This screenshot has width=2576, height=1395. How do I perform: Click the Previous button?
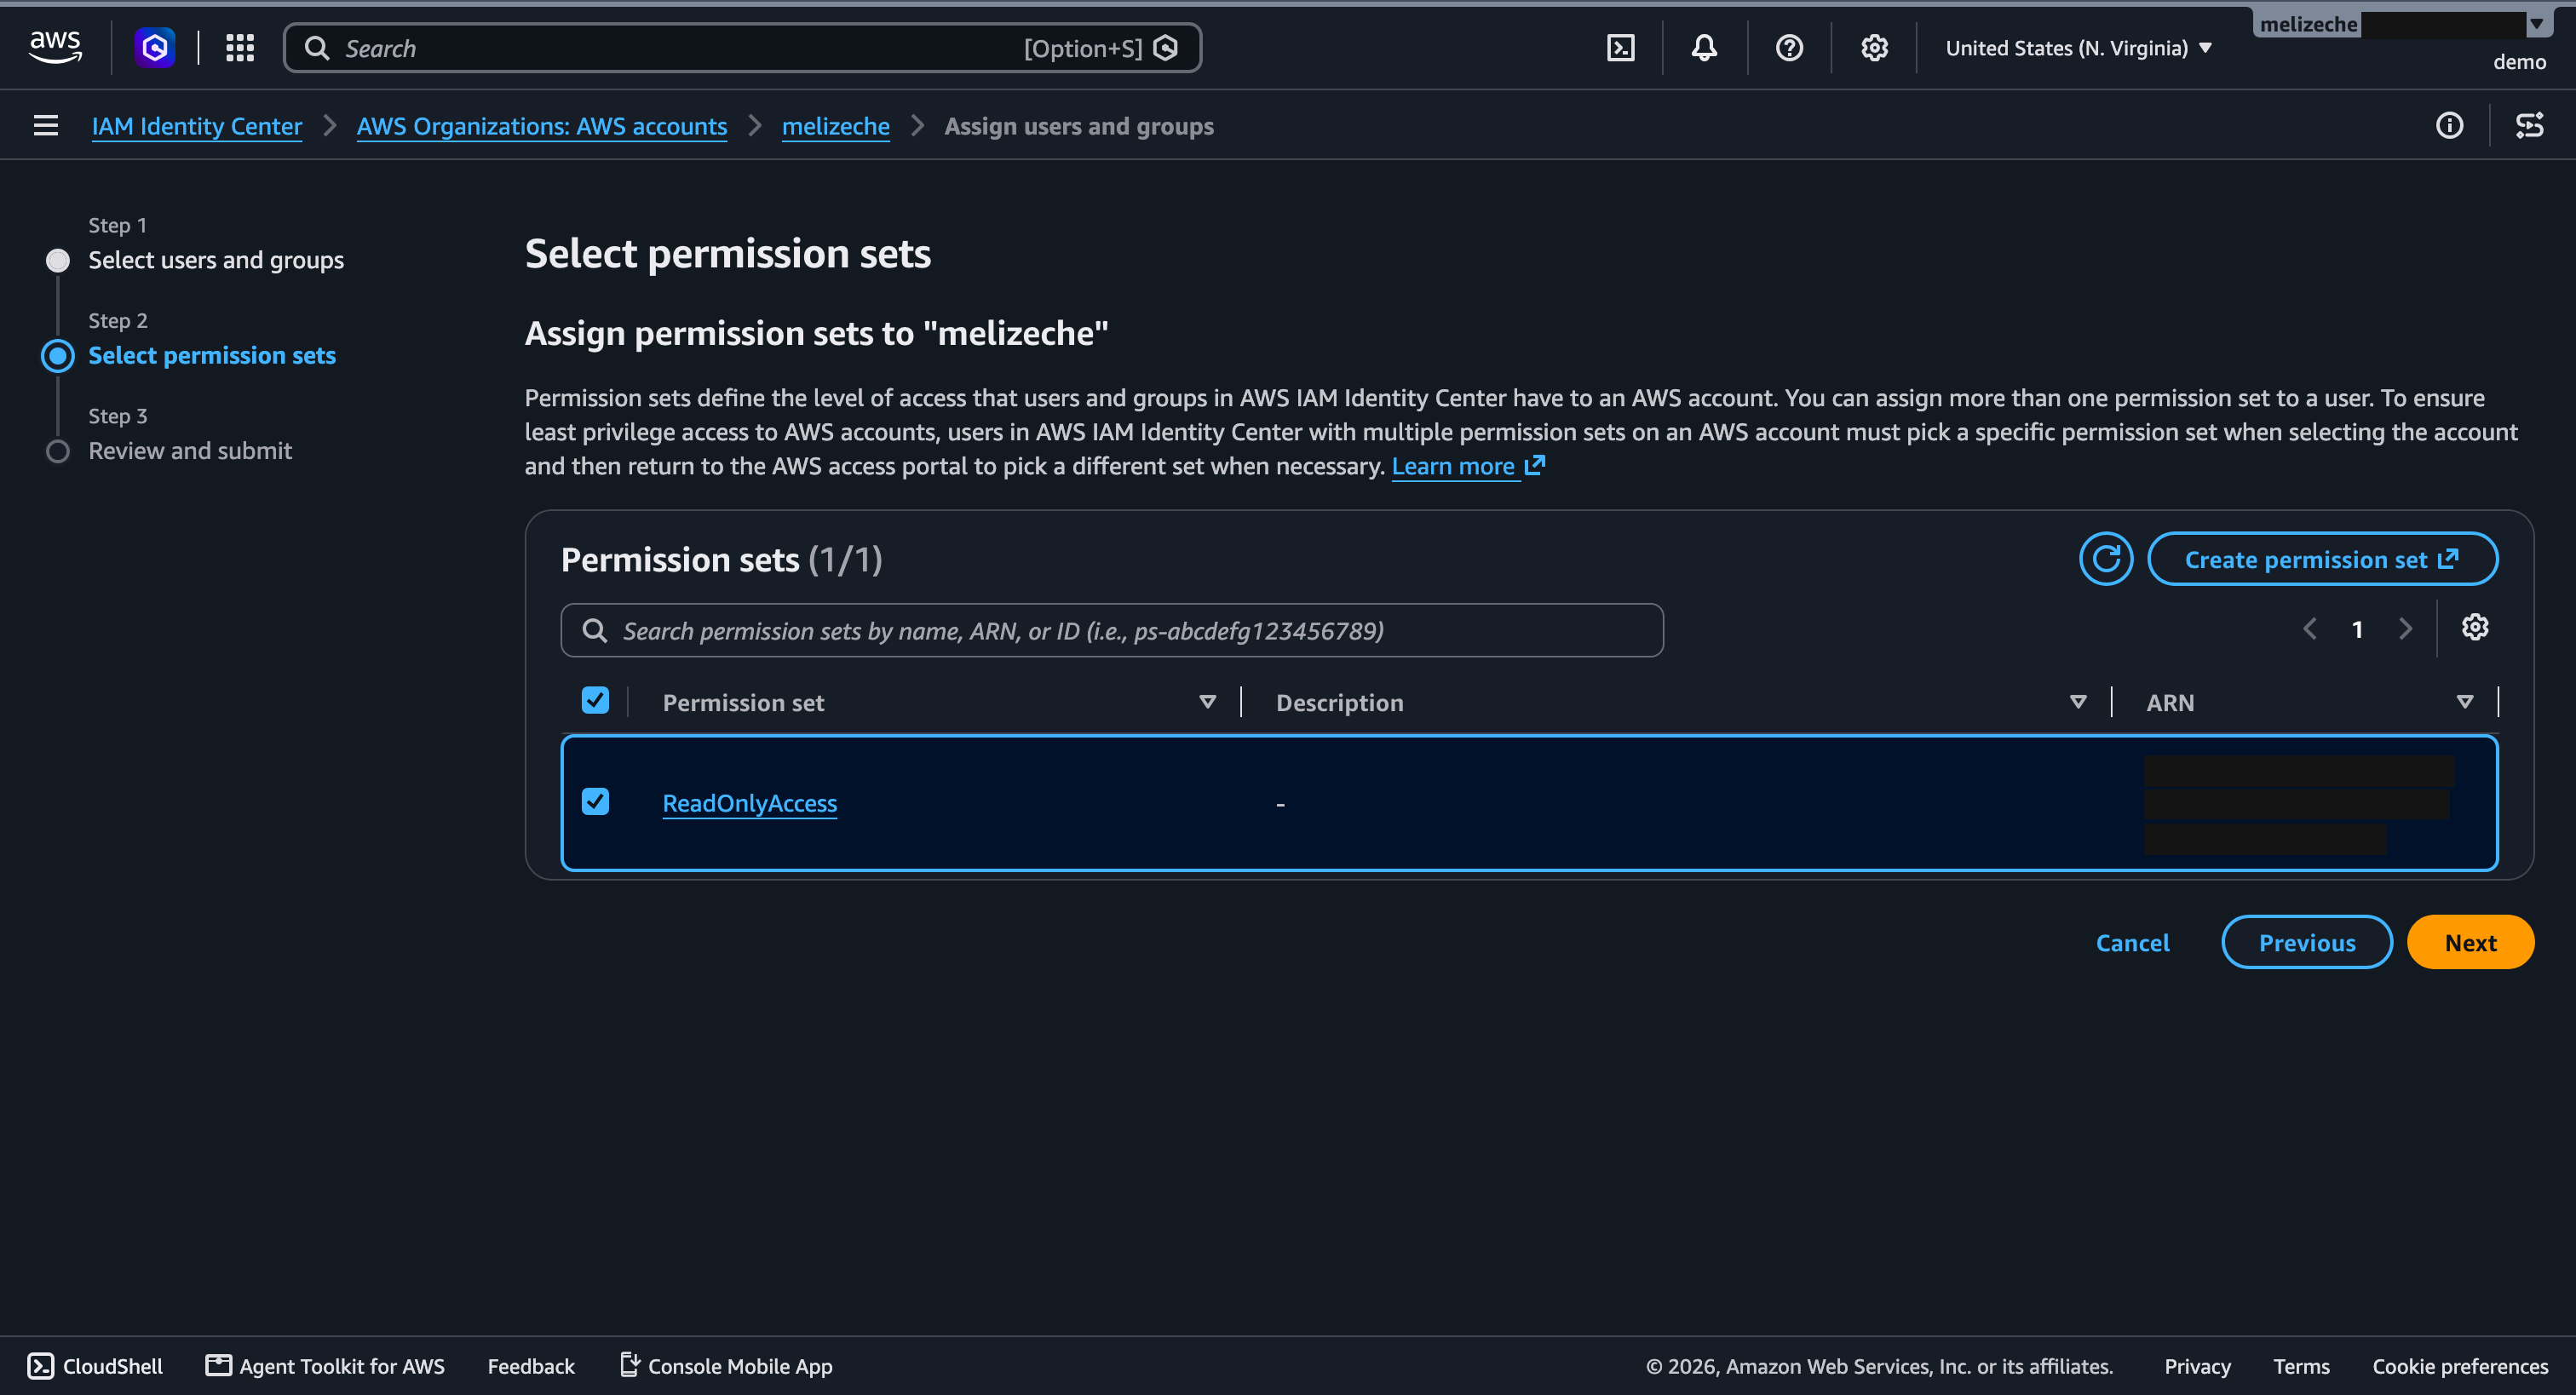click(x=2307, y=942)
